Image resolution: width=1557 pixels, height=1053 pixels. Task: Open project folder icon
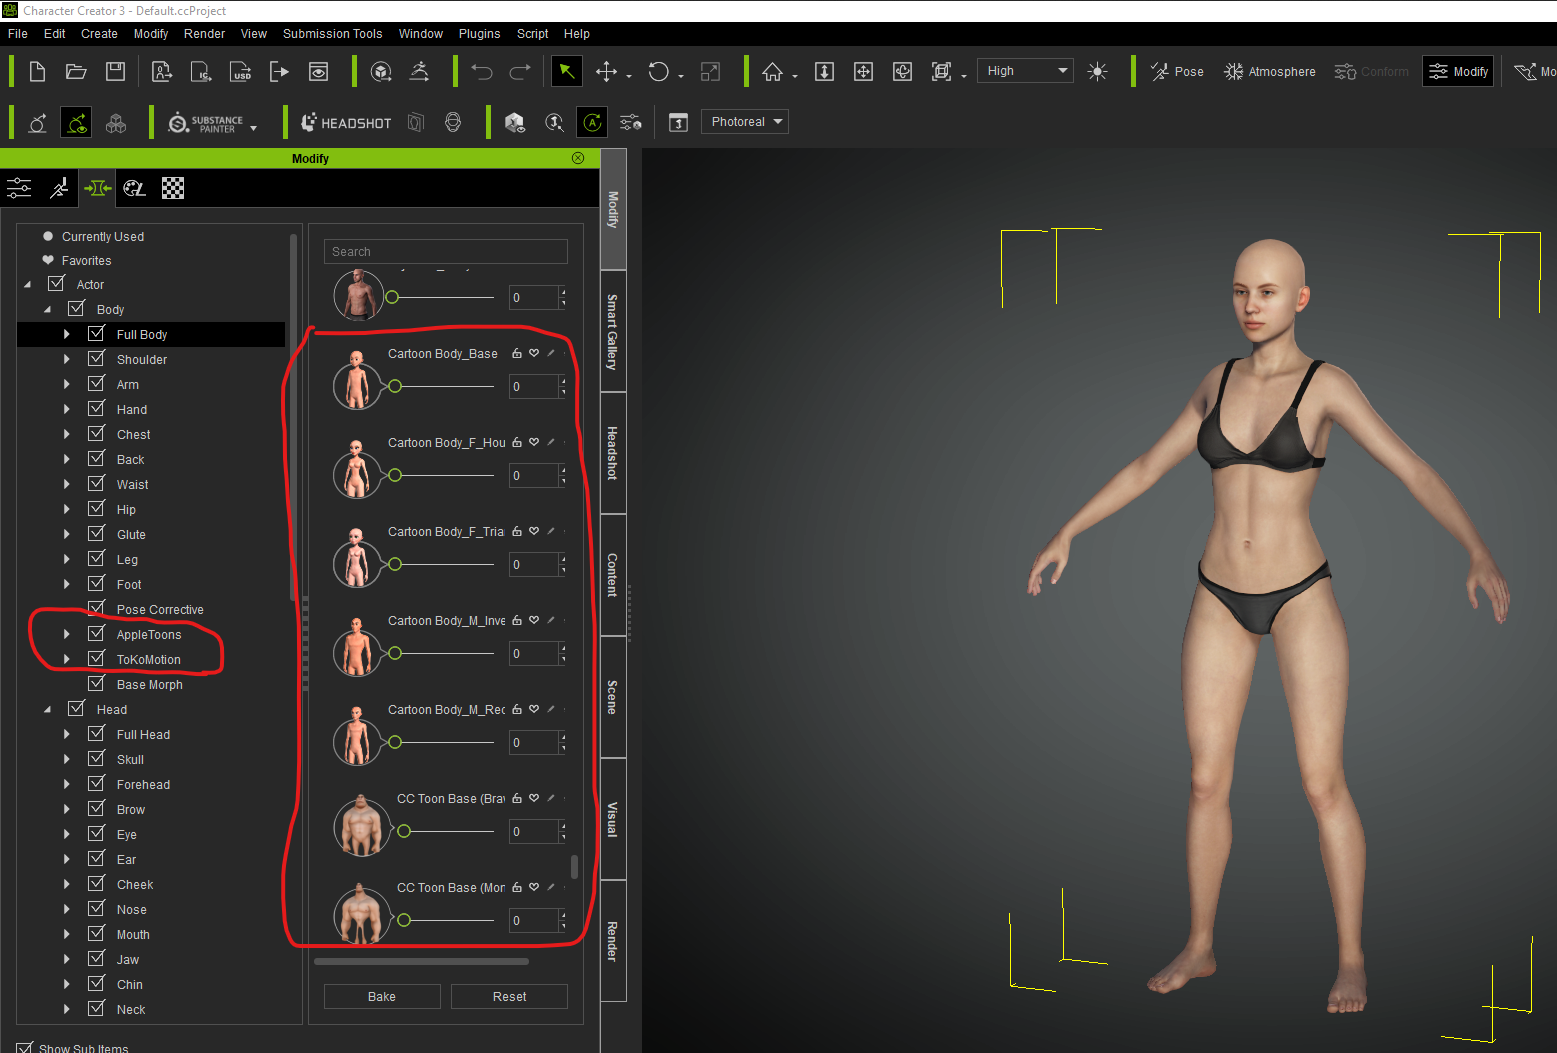76,71
